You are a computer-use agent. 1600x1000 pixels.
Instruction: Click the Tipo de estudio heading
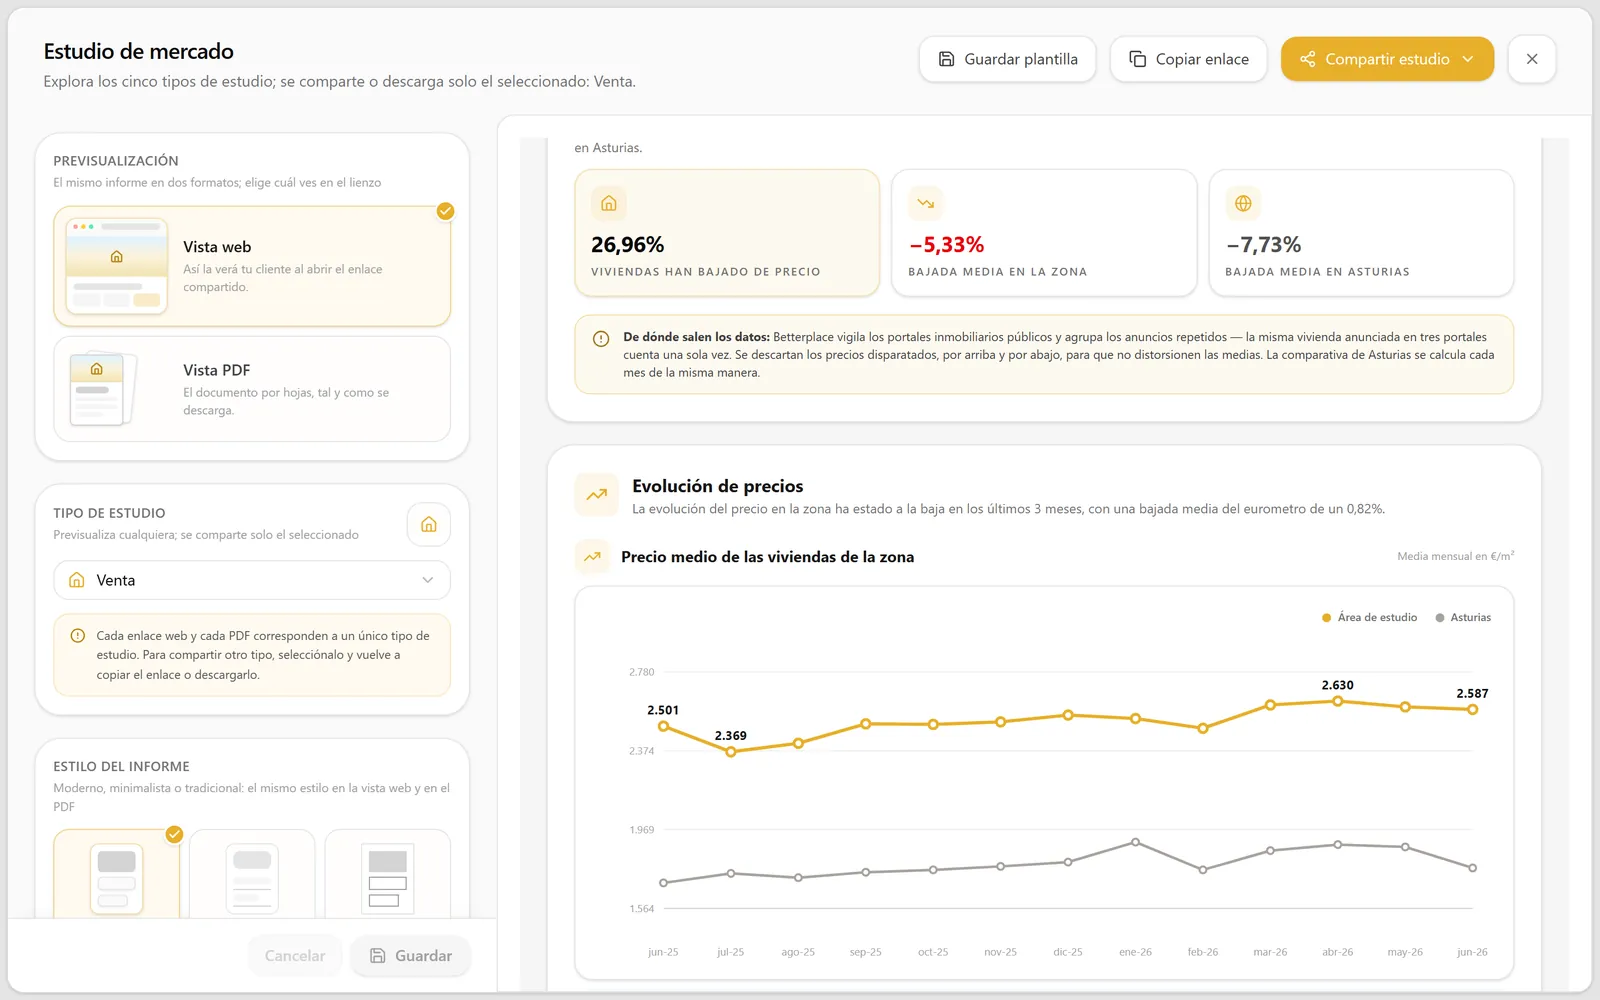109,513
